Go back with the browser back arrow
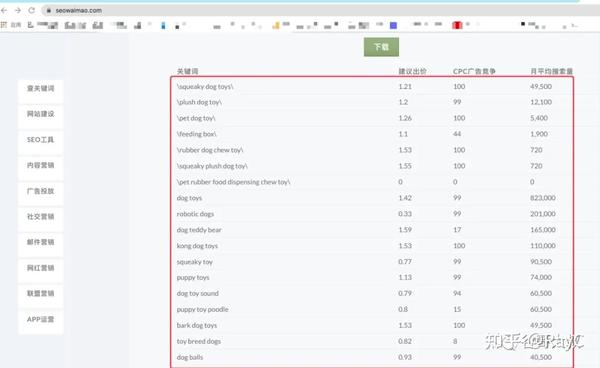 [x=4, y=10]
